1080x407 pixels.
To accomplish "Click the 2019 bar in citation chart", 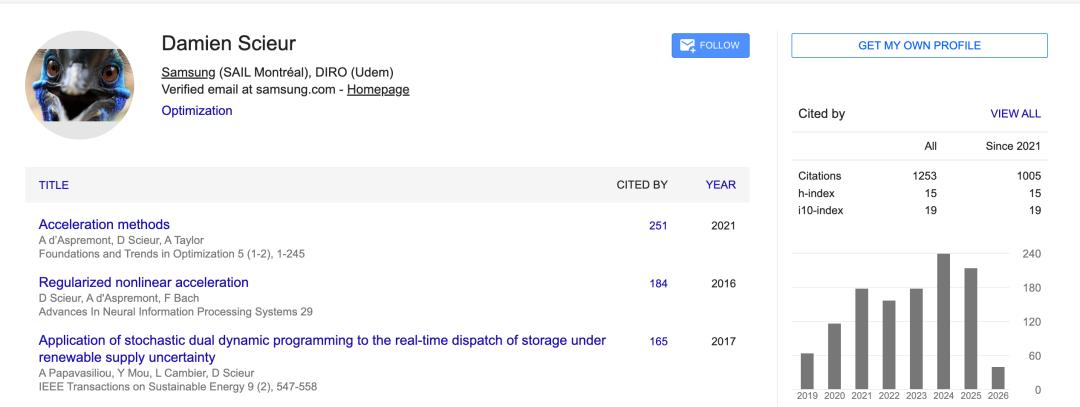I will (x=807, y=371).
